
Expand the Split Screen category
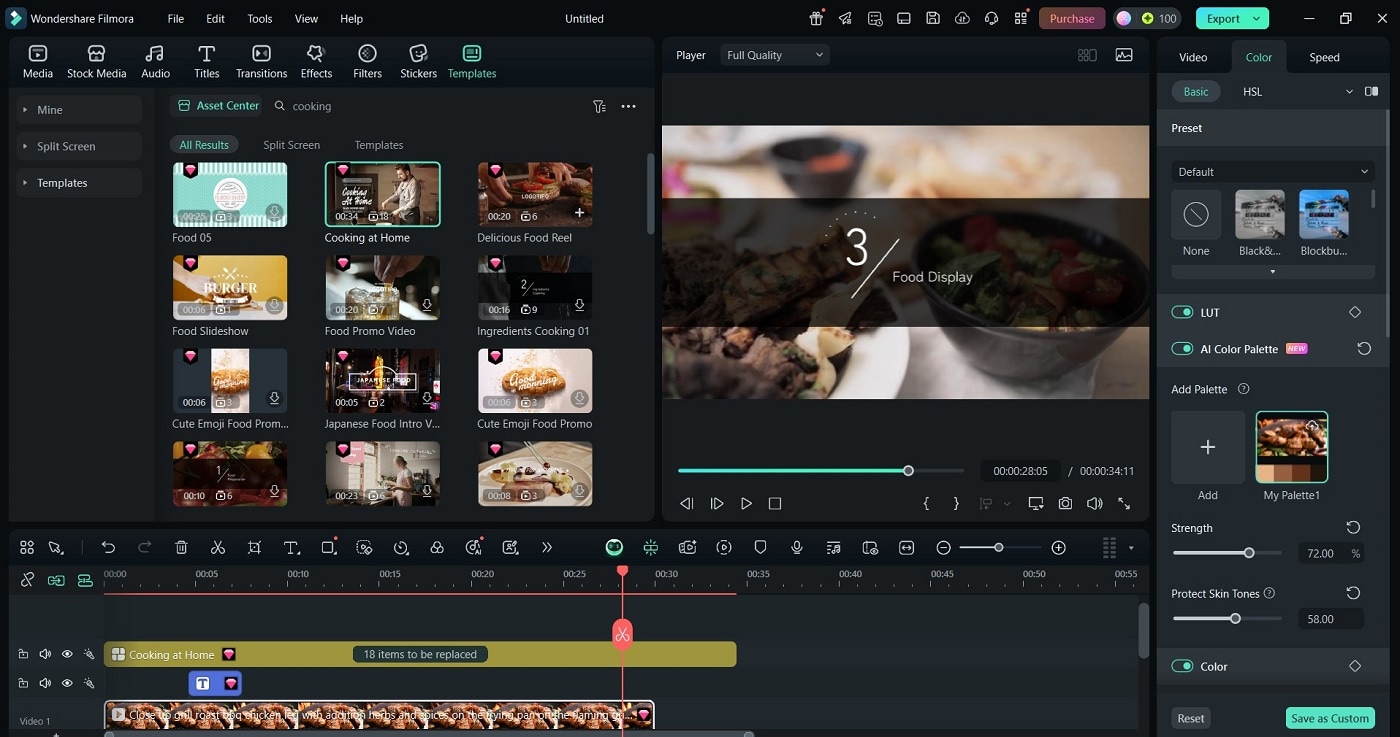tap(79, 146)
